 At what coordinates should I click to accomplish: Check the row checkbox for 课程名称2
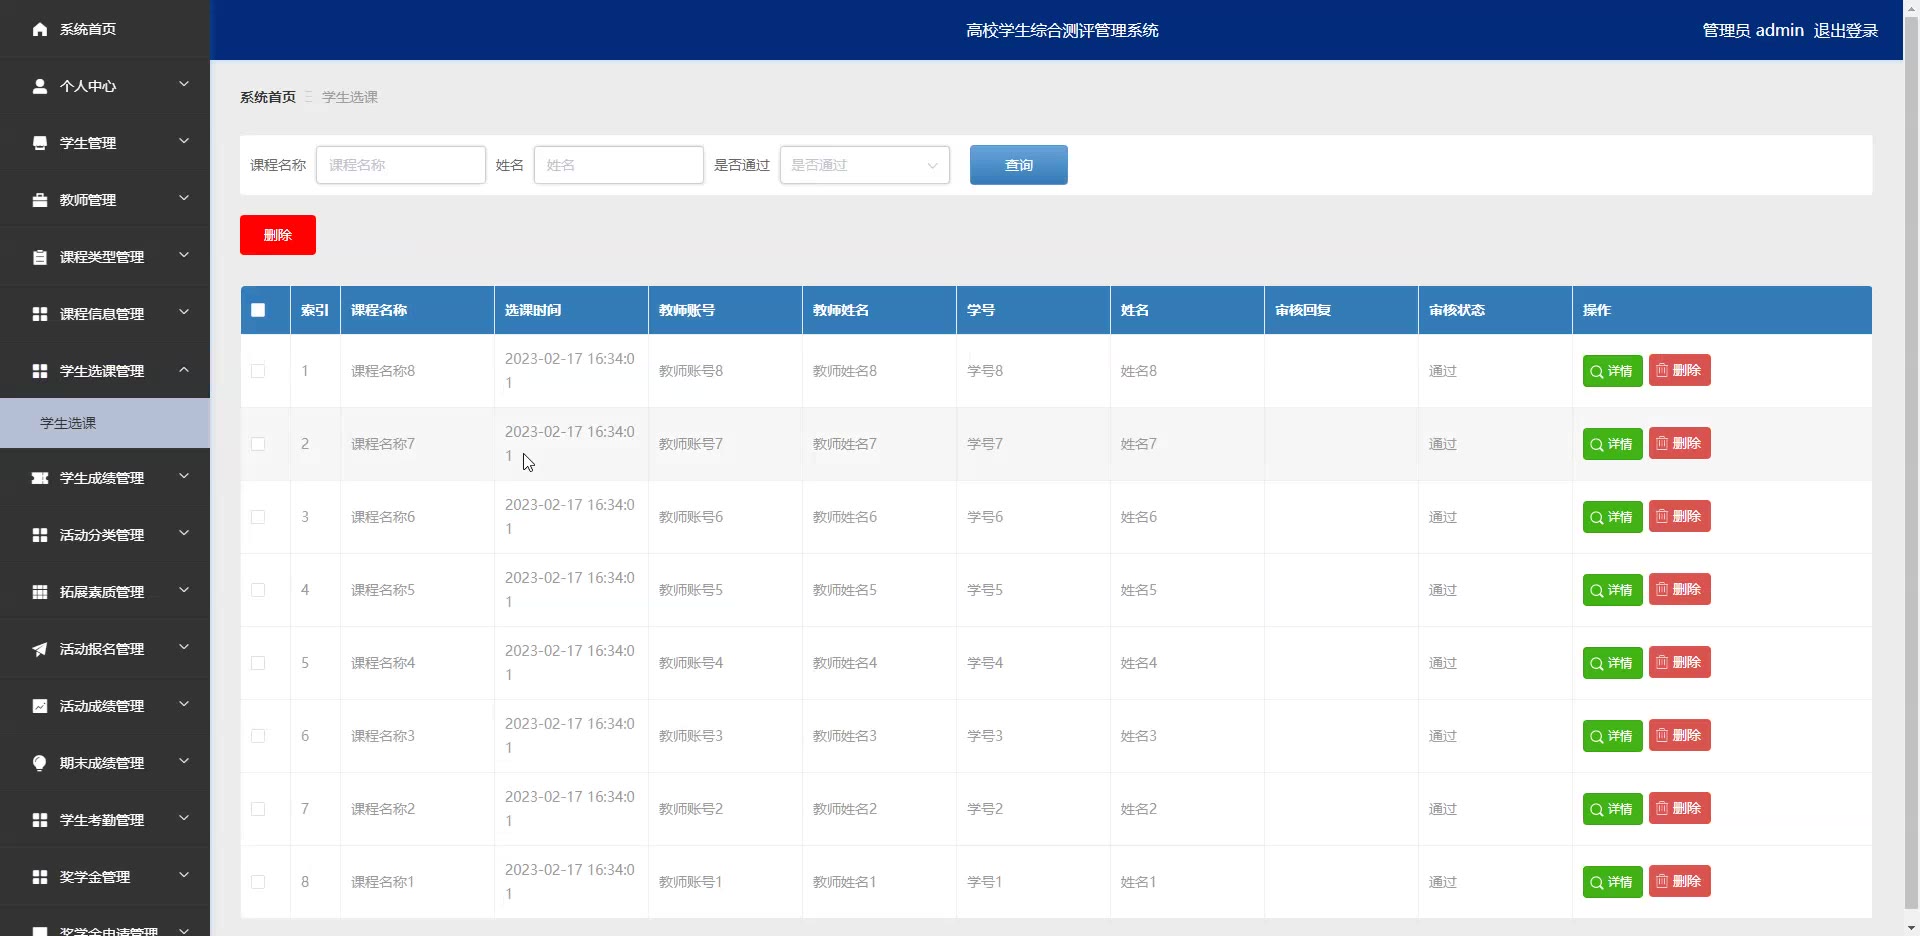pyautogui.click(x=258, y=809)
